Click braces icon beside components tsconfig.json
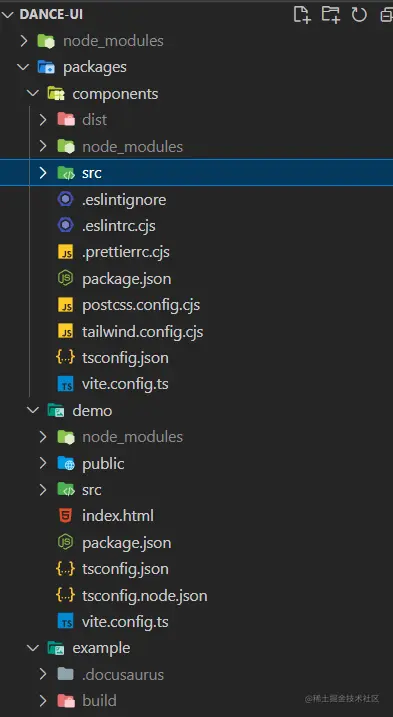 (x=65, y=358)
